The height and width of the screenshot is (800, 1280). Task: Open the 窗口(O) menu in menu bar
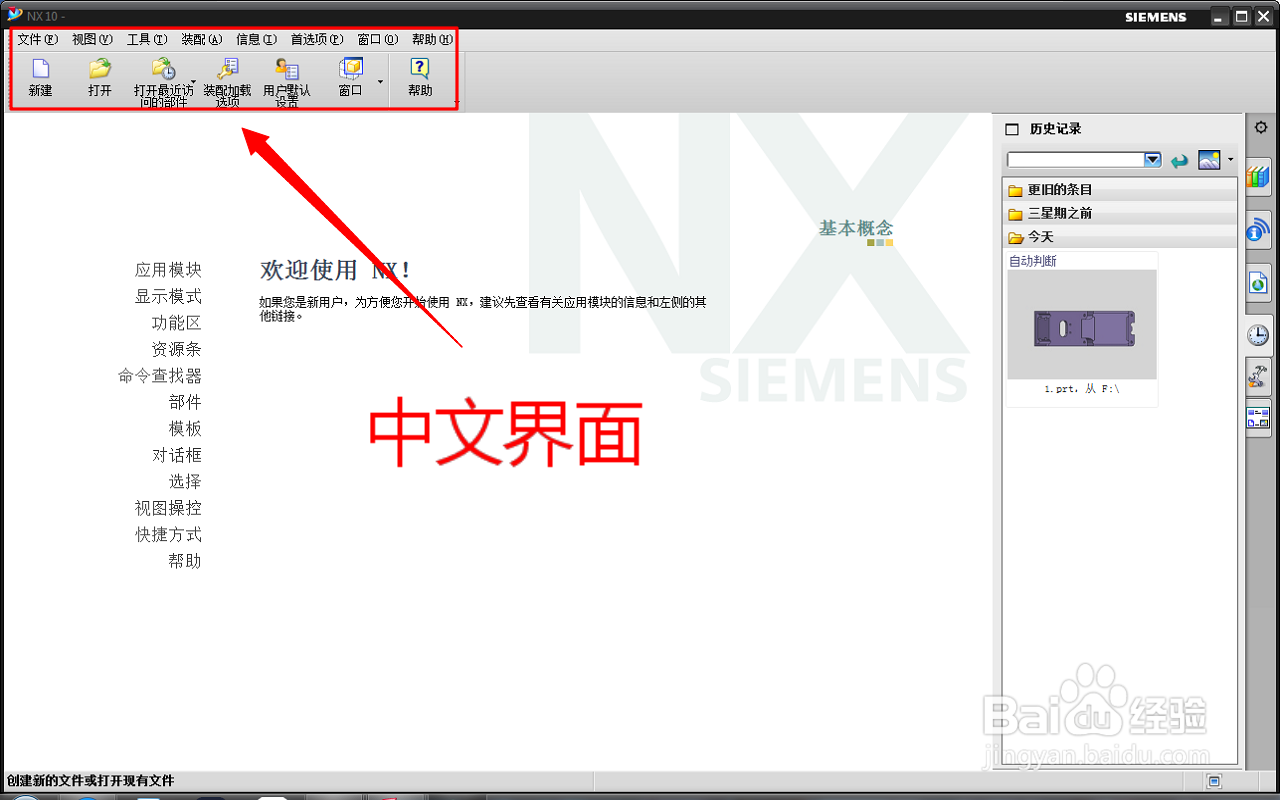click(x=378, y=40)
